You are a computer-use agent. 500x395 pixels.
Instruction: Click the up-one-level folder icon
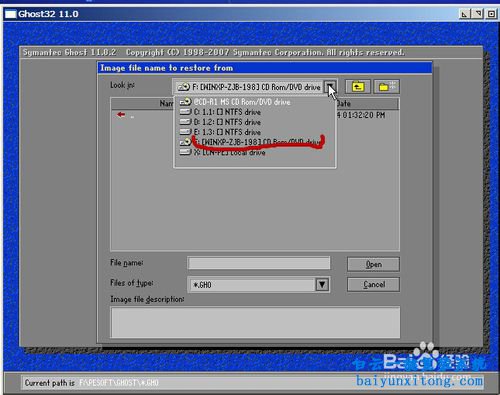pyautogui.click(x=357, y=87)
